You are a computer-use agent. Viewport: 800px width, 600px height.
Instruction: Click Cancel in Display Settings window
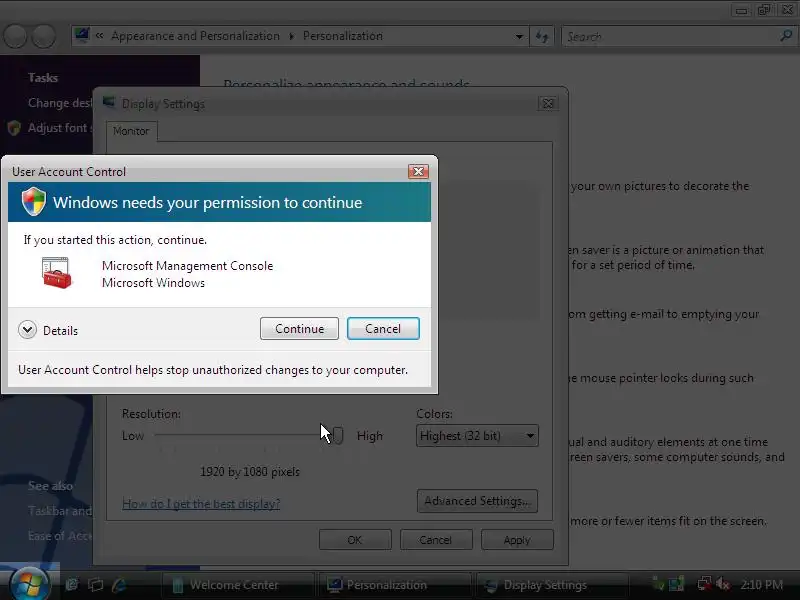pos(436,540)
